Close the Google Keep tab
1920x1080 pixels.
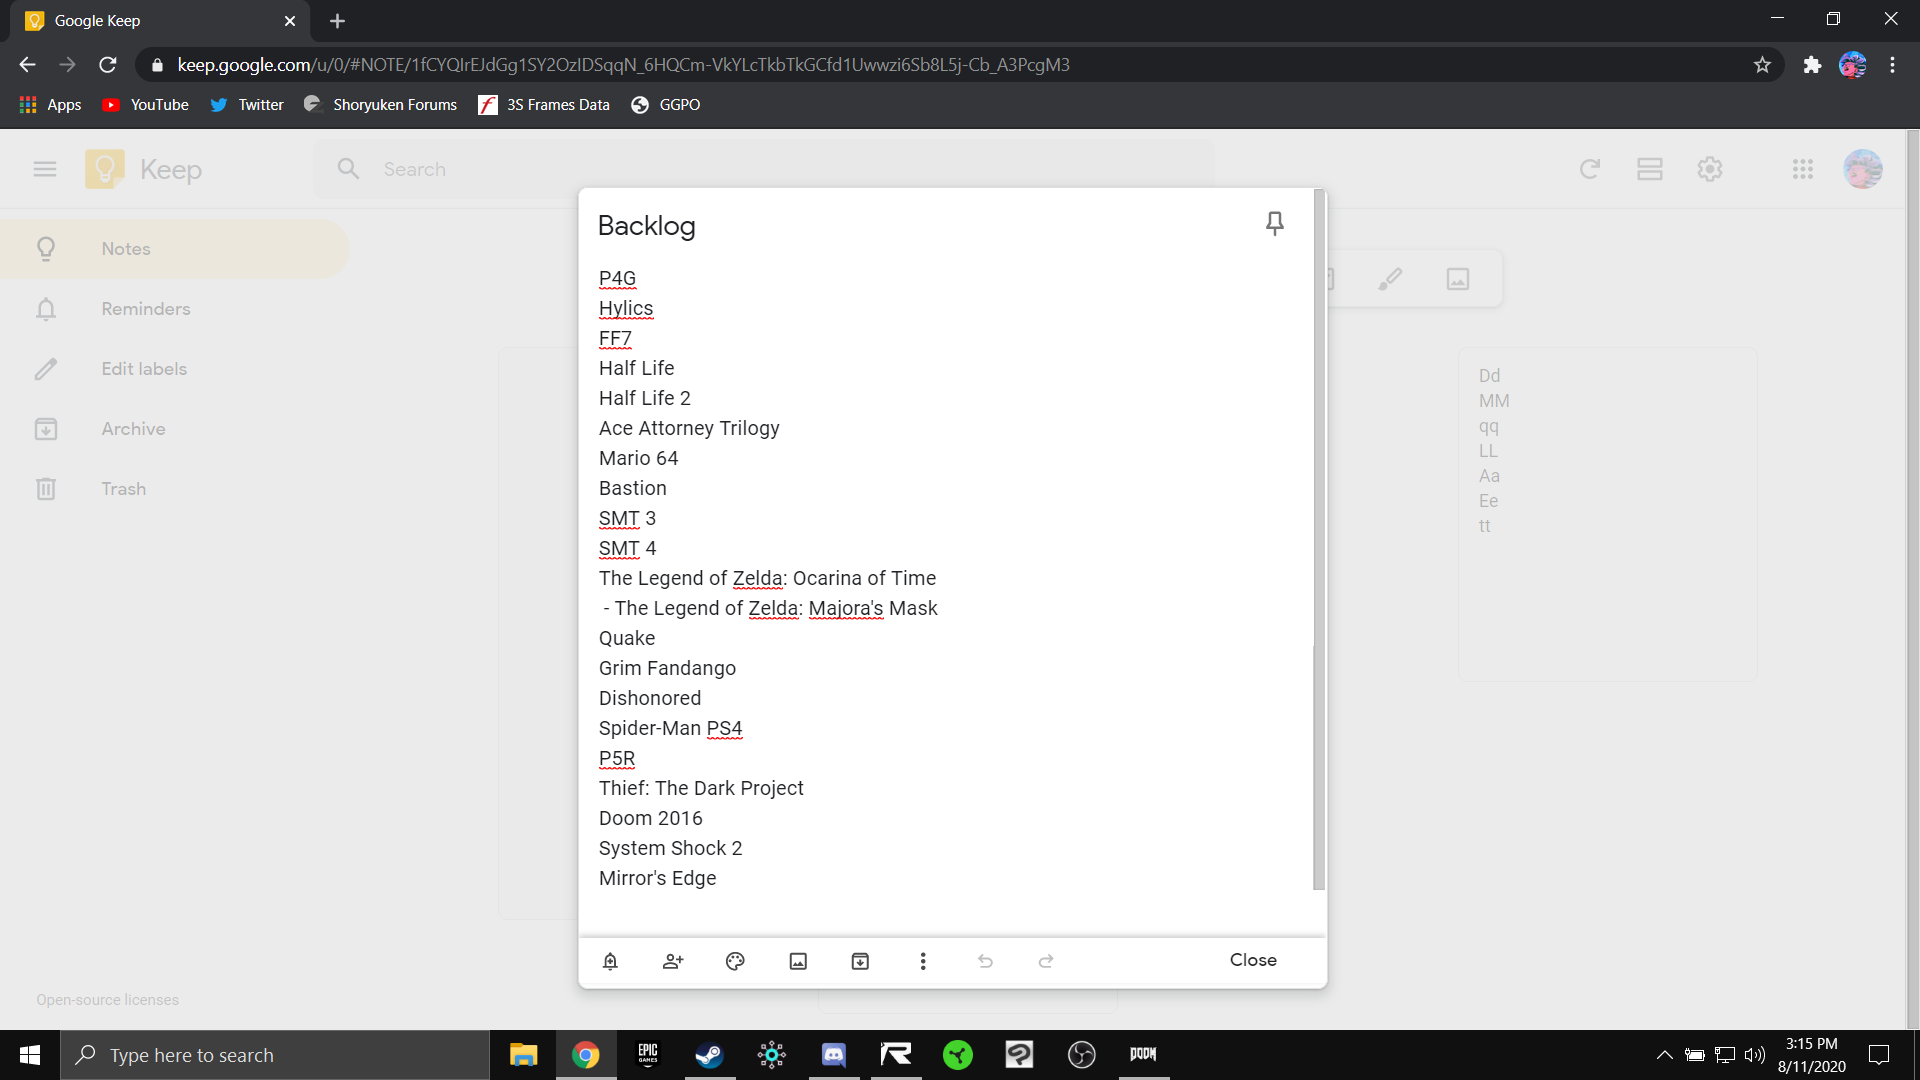pos(290,21)
